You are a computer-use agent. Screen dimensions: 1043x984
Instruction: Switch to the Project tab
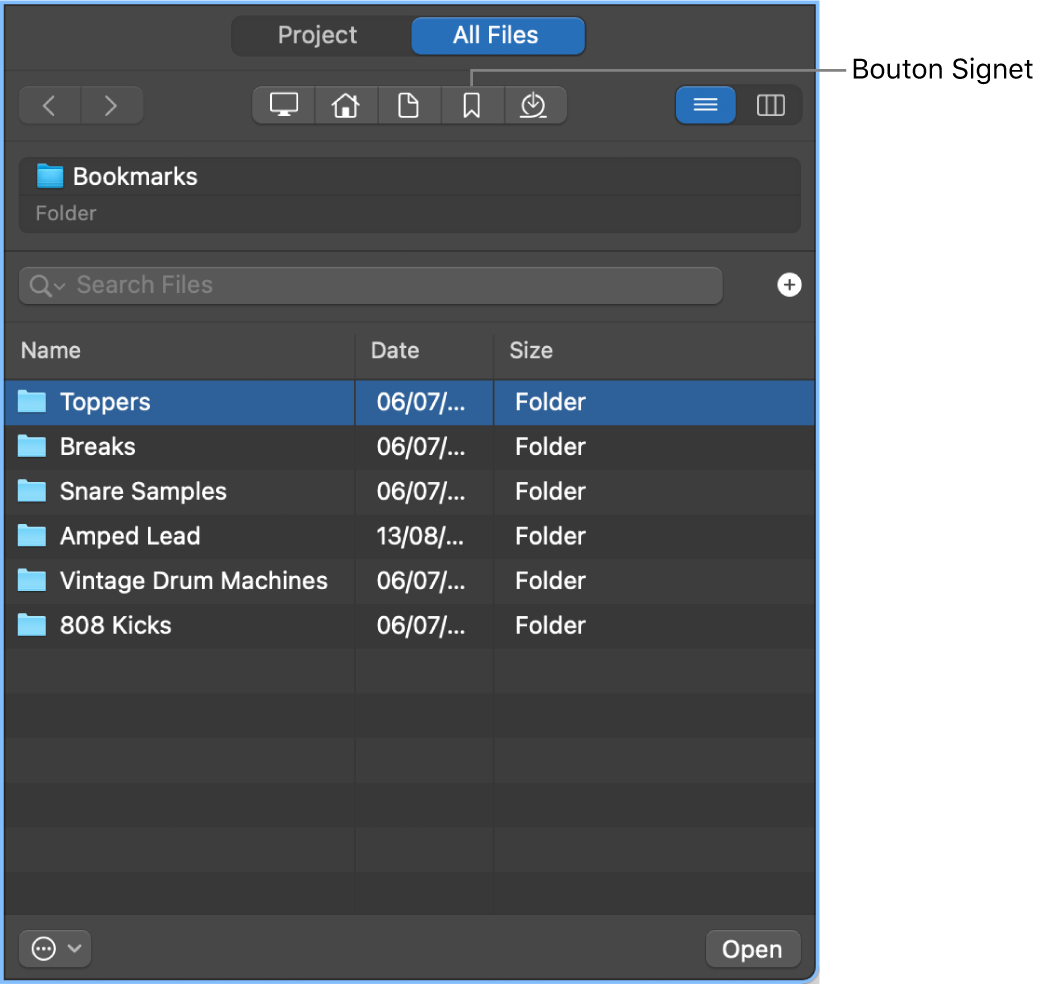coord(318,36)
